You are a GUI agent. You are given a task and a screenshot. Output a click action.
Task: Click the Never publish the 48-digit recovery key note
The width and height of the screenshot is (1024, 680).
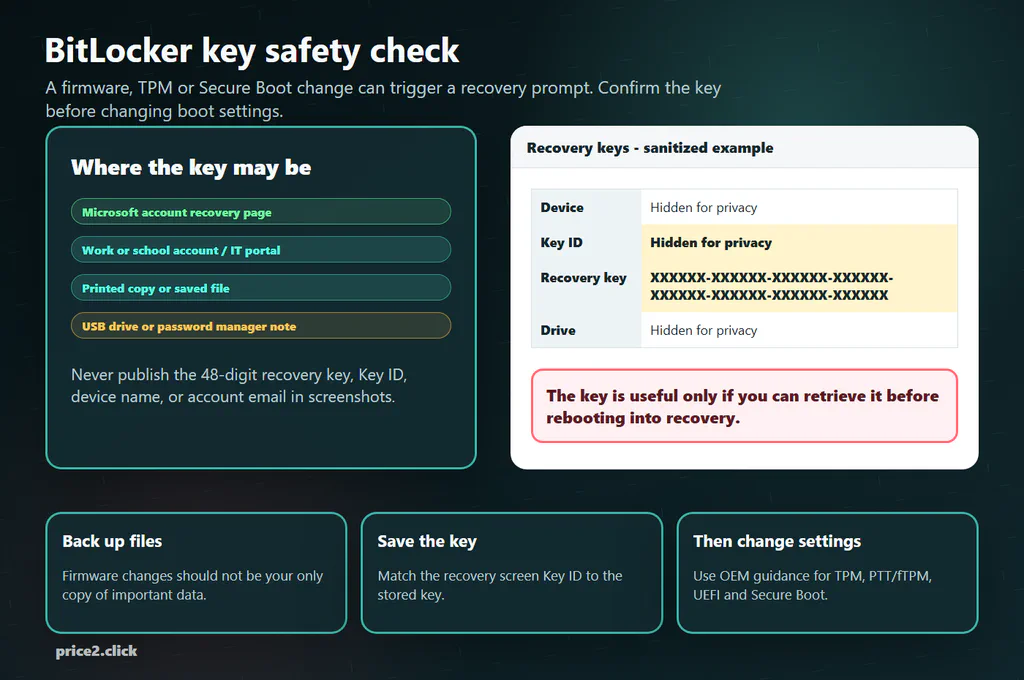239,385
